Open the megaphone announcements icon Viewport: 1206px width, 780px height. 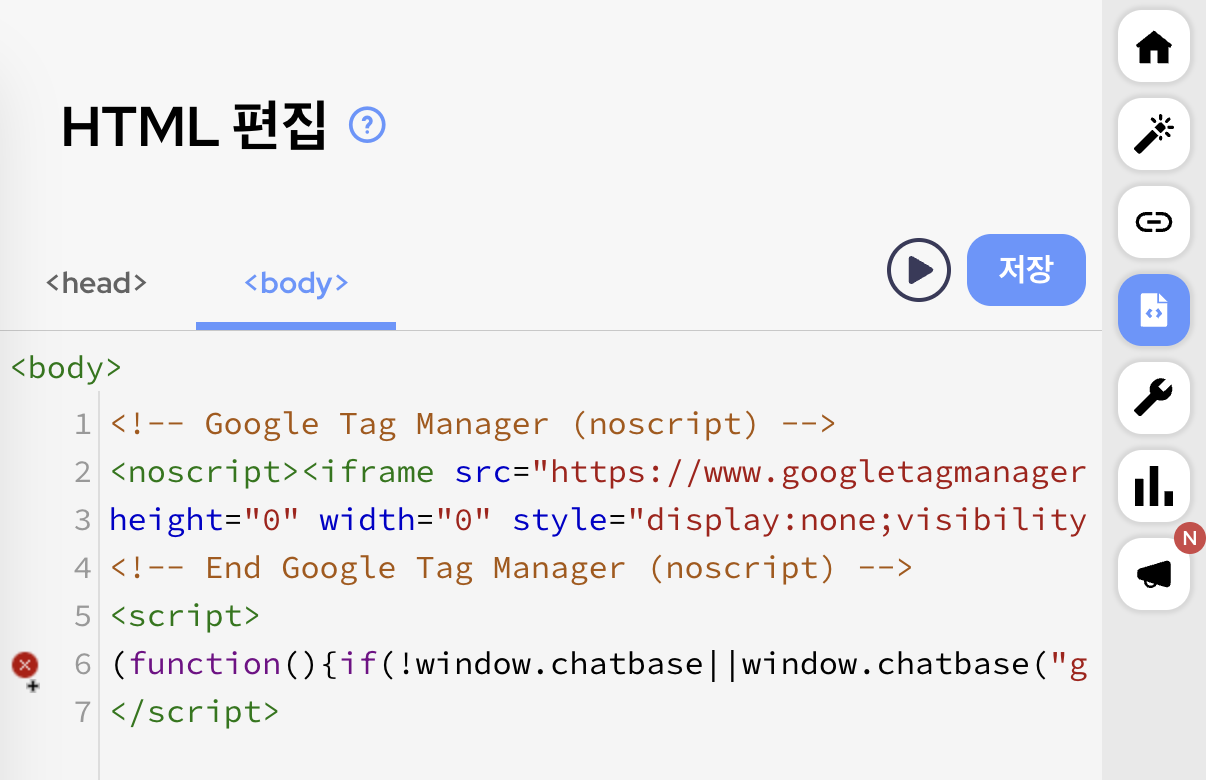[1154, 574]
